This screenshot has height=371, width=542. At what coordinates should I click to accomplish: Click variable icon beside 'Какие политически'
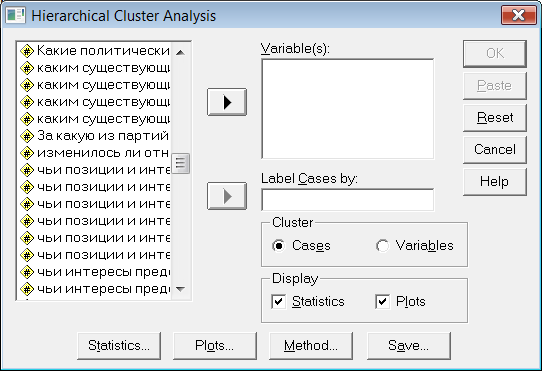click(27, 51)
